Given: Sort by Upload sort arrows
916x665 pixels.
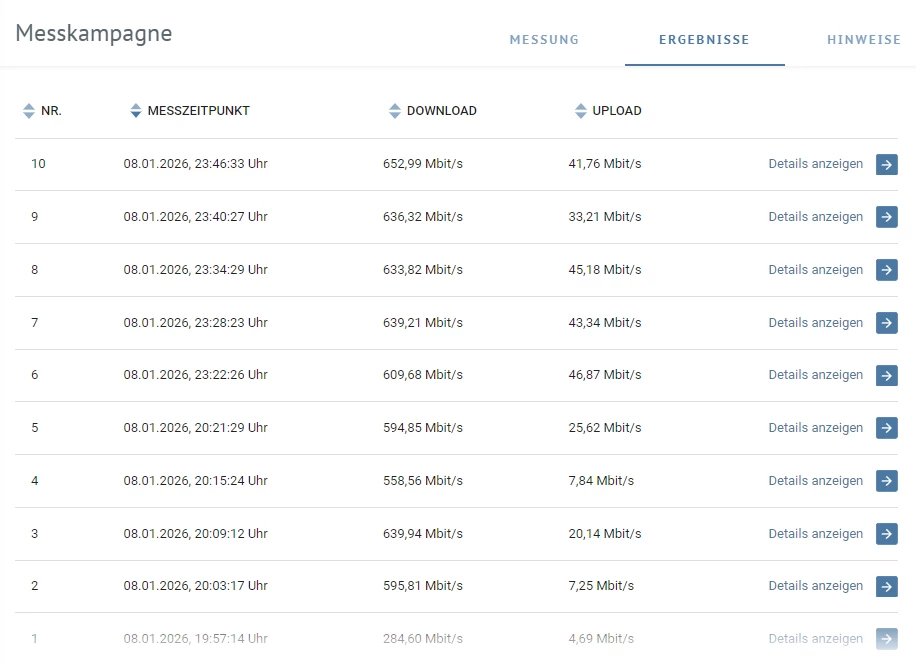Looking at the screenshot, I should coord(580,110).
